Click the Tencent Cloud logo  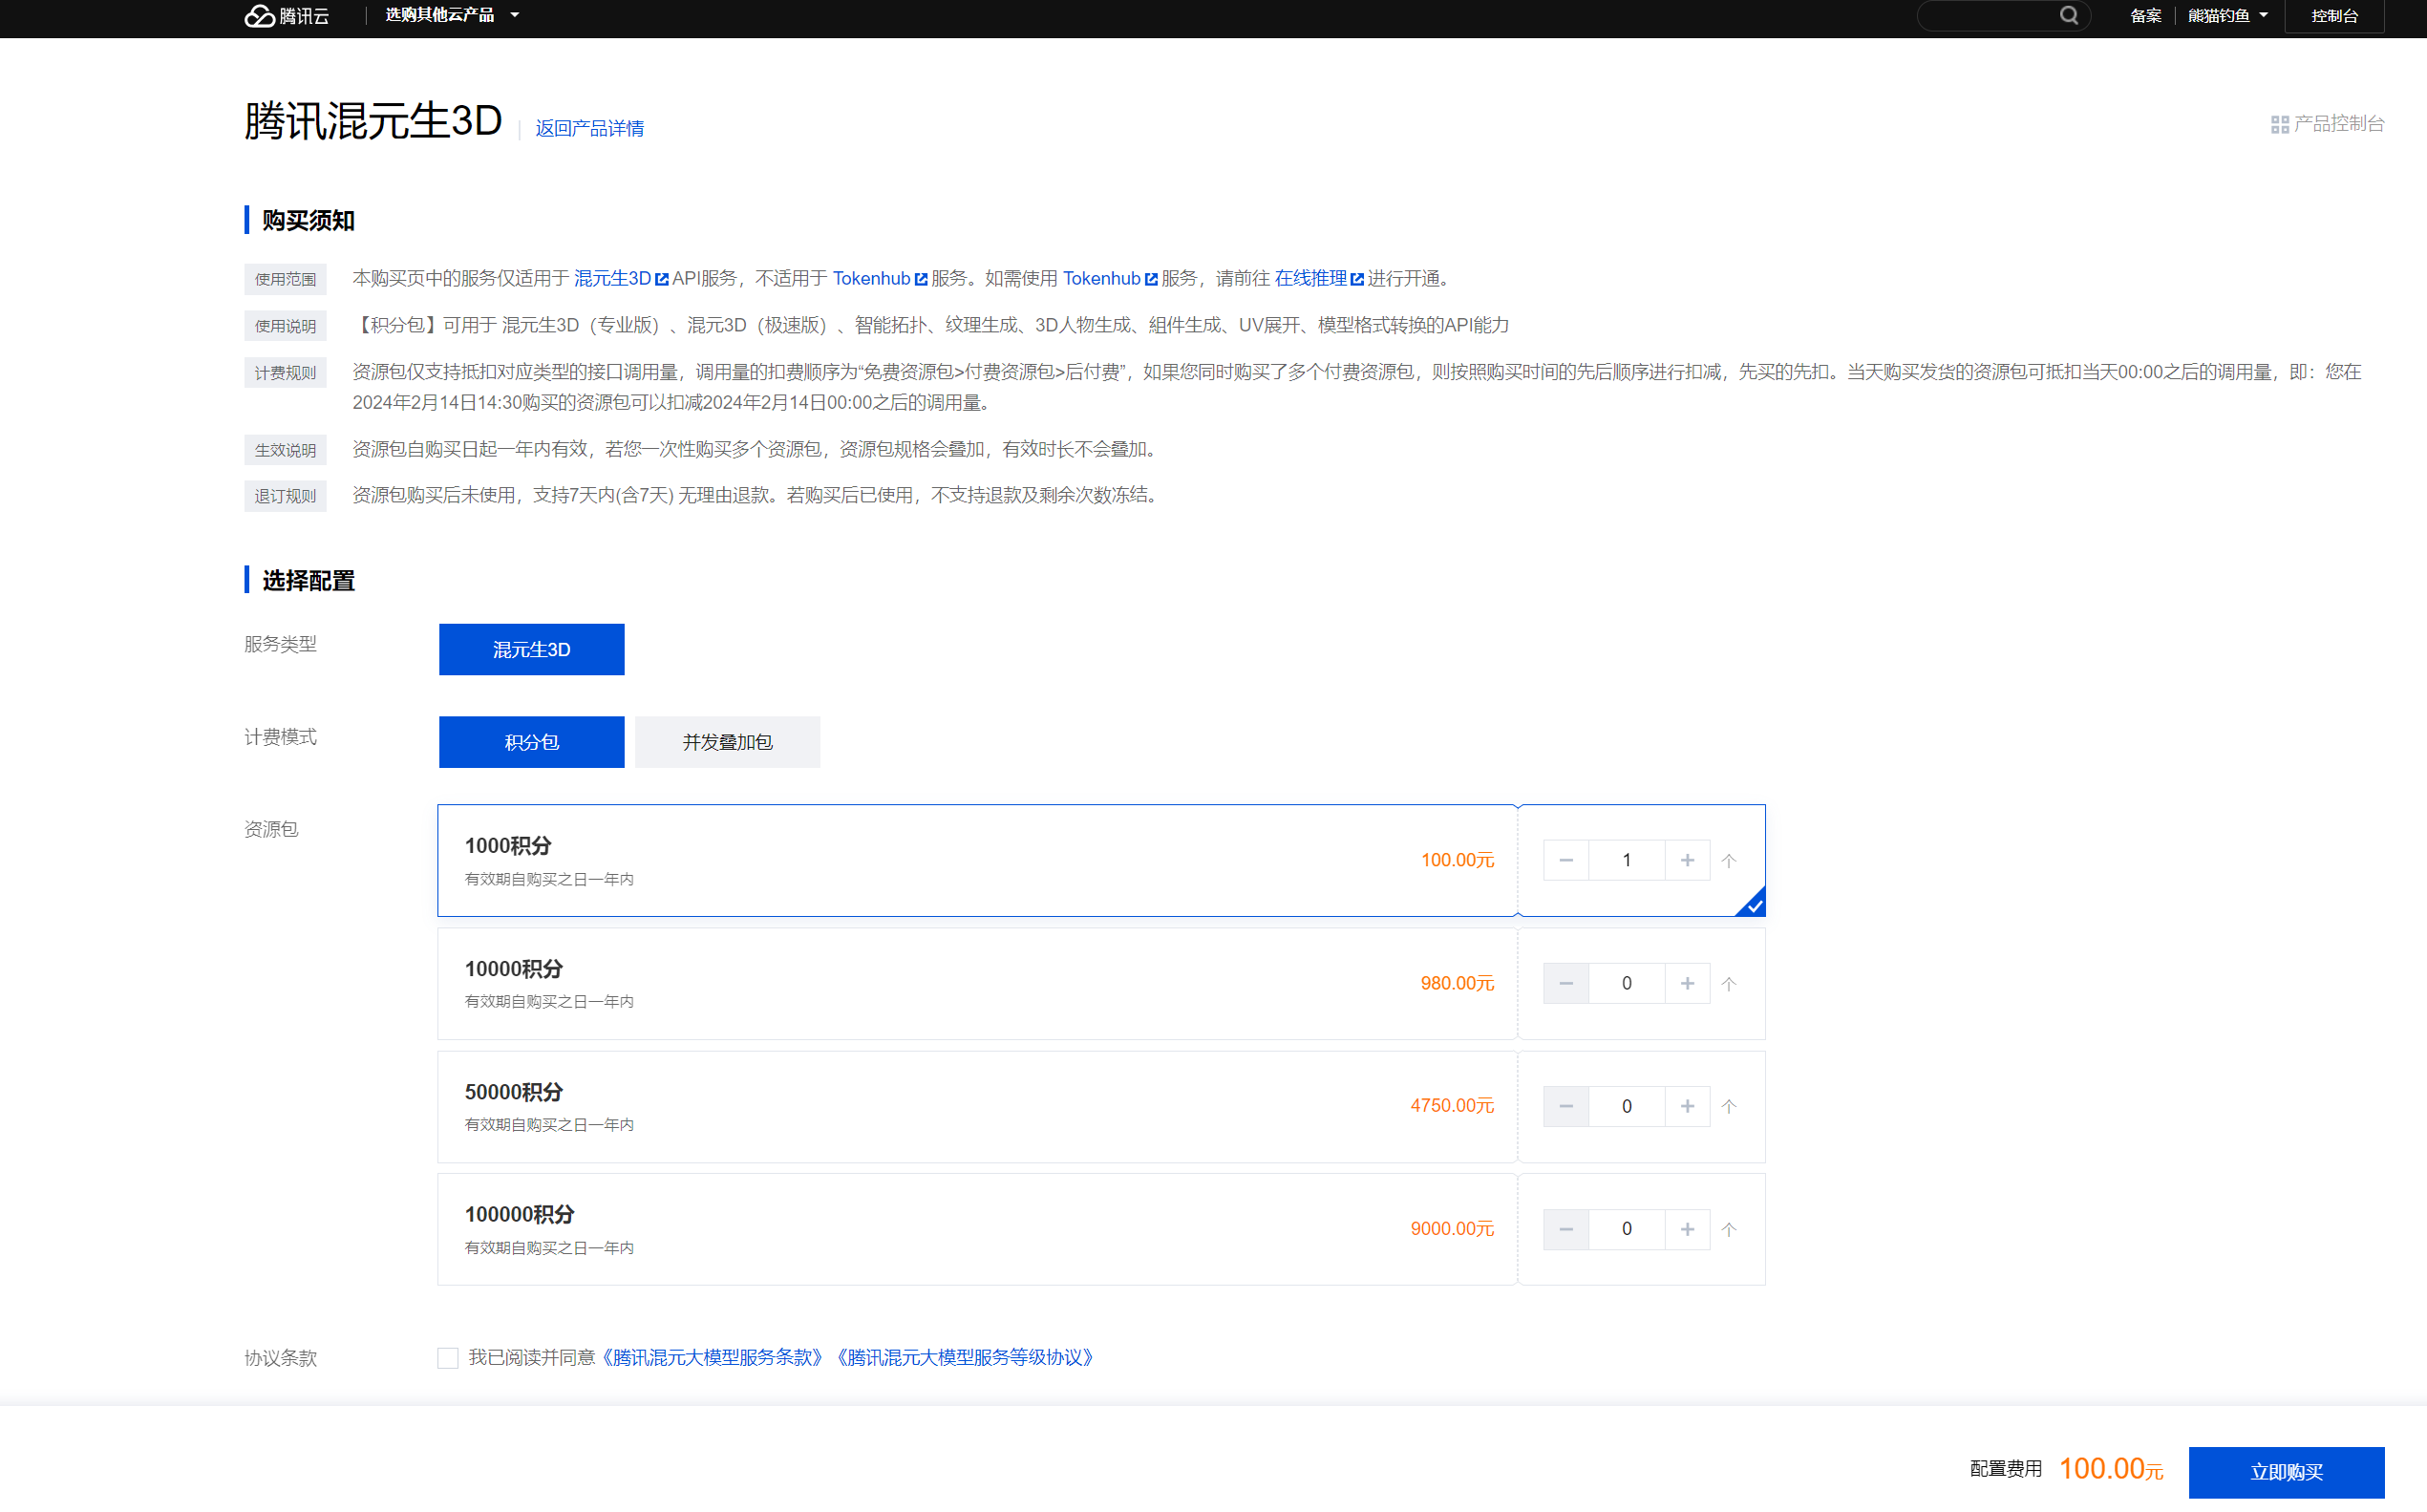287,15
